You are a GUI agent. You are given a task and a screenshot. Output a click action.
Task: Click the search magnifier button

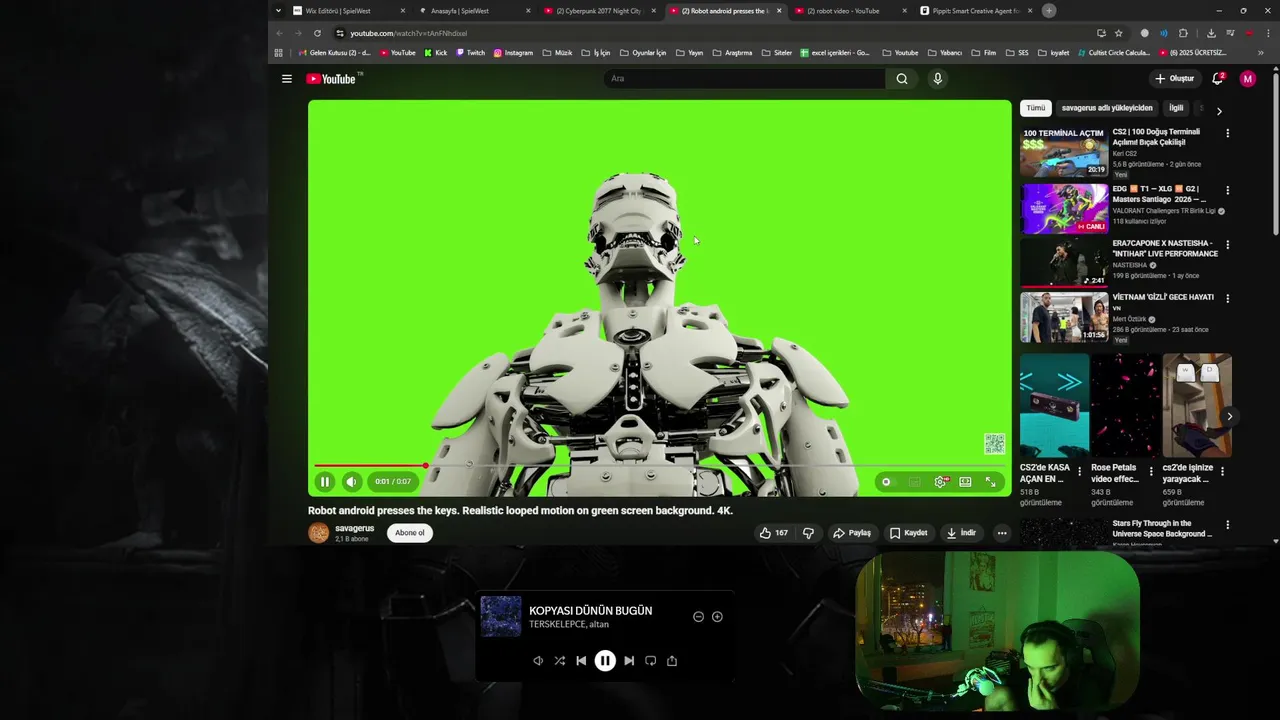(x=902, y=79)
